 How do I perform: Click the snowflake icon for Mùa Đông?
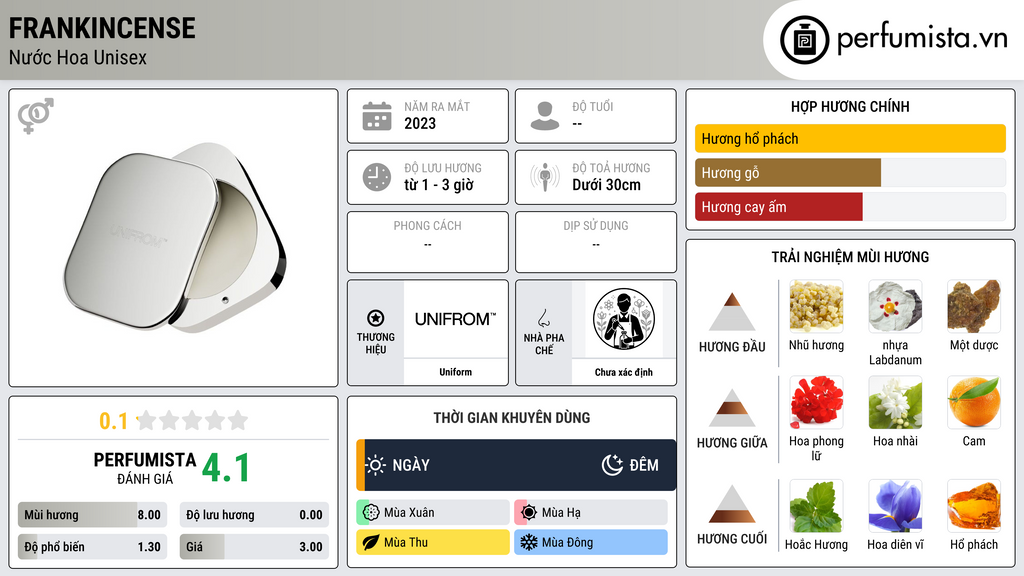point(529,542)
